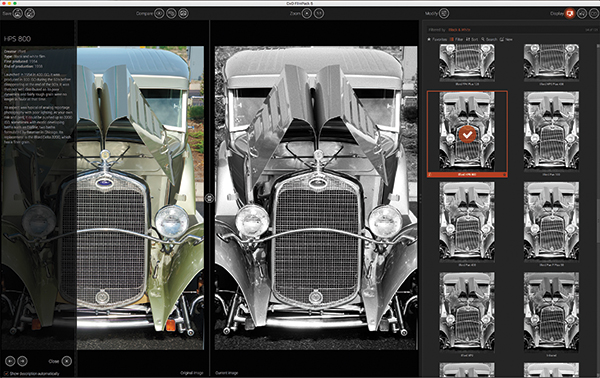Go to next film description arrow
The image size is (600, 378).
tap(23, 361)
